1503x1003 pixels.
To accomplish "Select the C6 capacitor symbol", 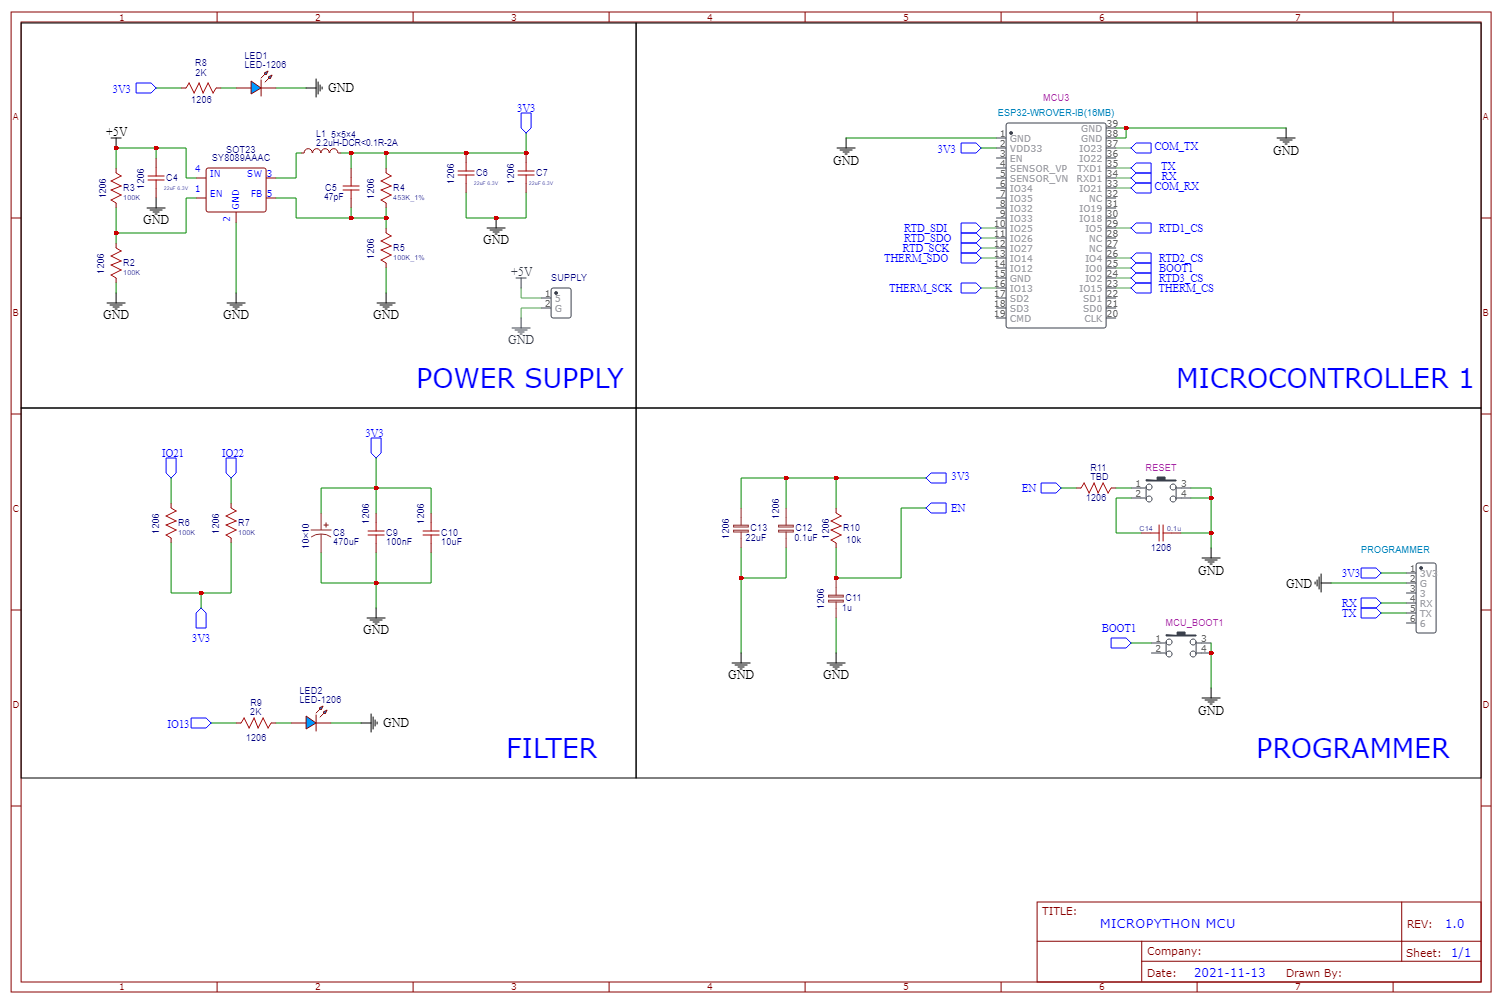I will tap(466, 173).
